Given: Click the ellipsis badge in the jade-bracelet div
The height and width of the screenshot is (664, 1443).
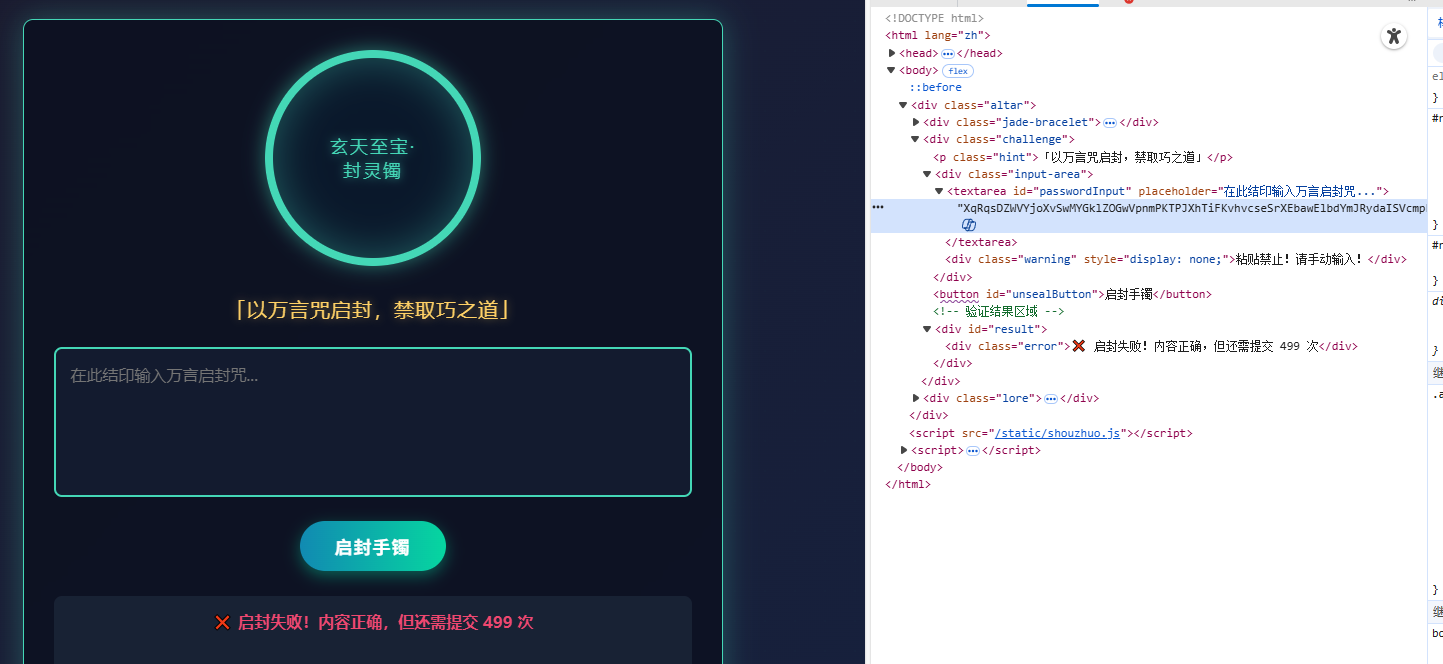Looking at the screenshot, I should pyautogui.click(x=1109, y=123).
